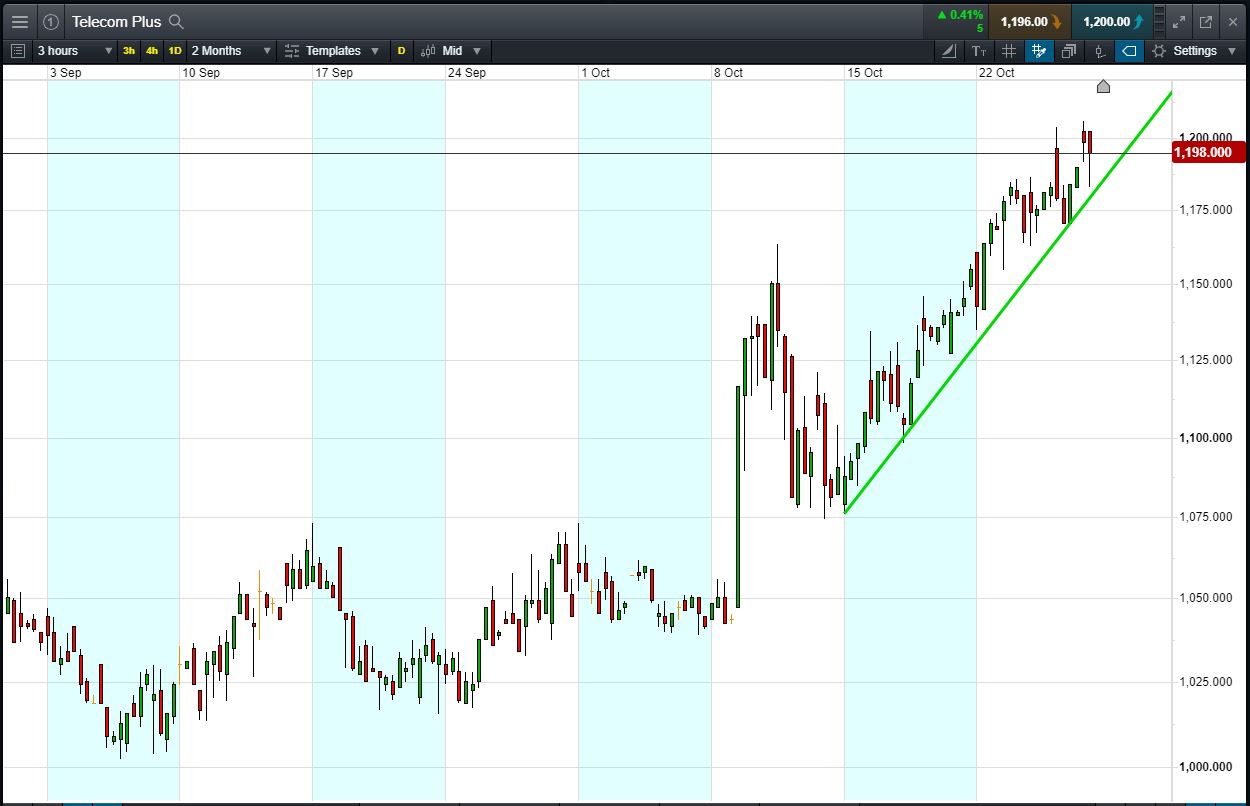Select the 1D interval shortcut
This screenshot has width=1250, height=806.
tap(175, 51)
